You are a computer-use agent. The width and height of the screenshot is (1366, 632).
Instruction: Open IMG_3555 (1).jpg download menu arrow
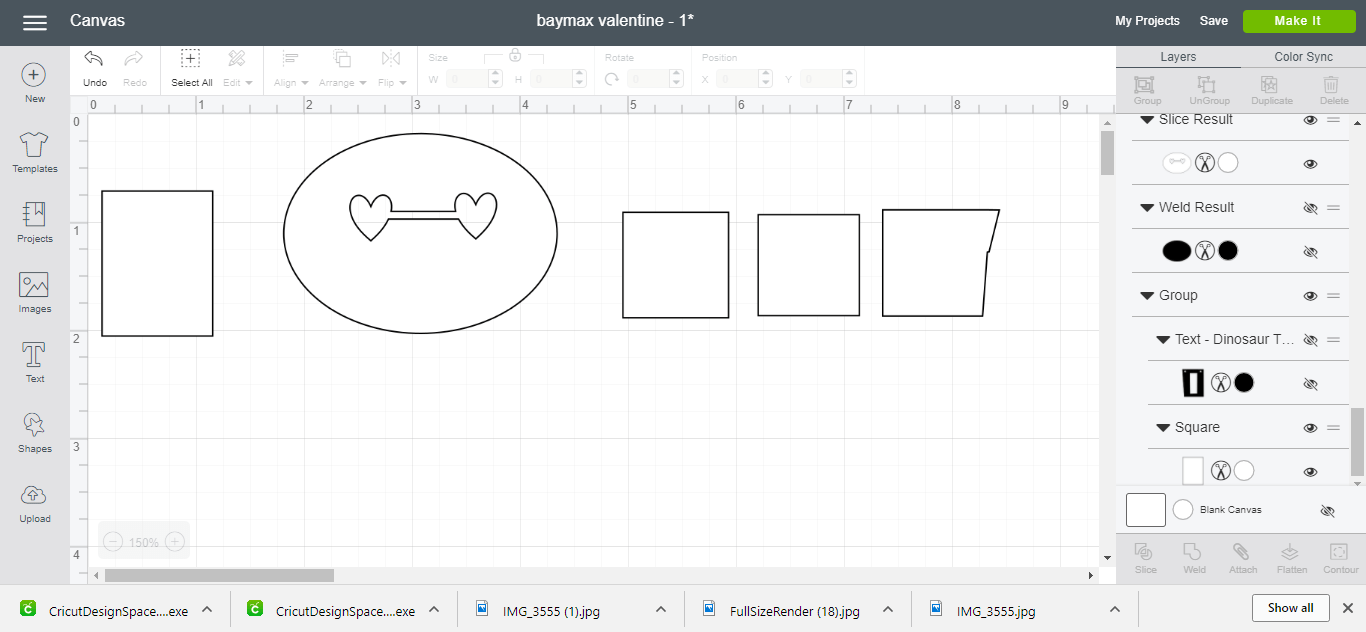[660, 609]
